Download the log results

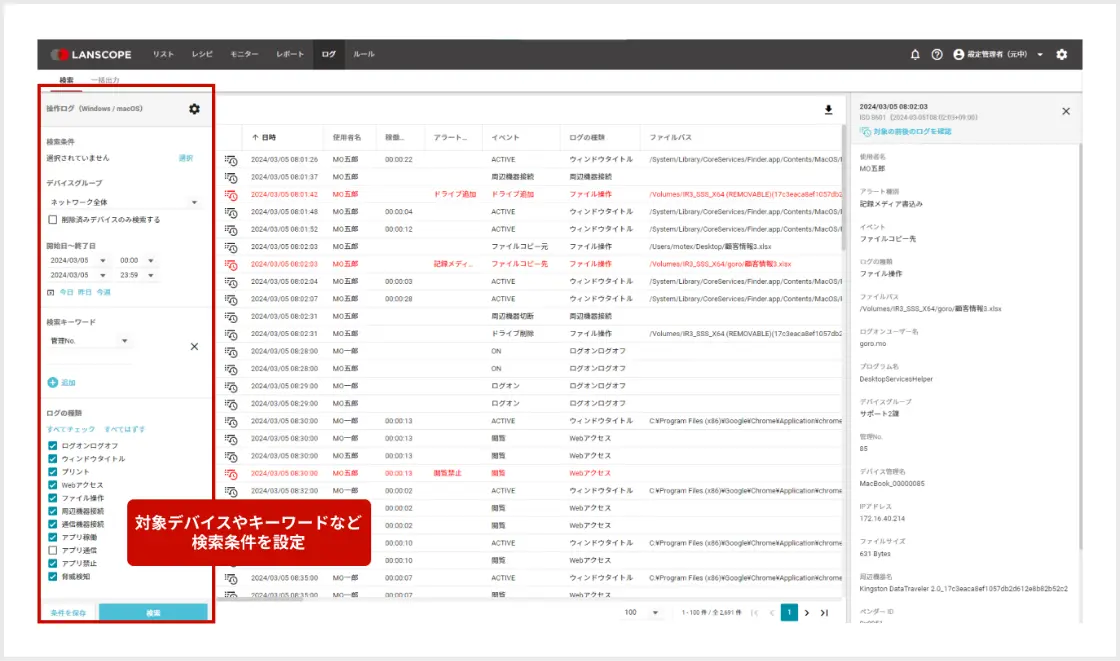(x=829, y=109)
